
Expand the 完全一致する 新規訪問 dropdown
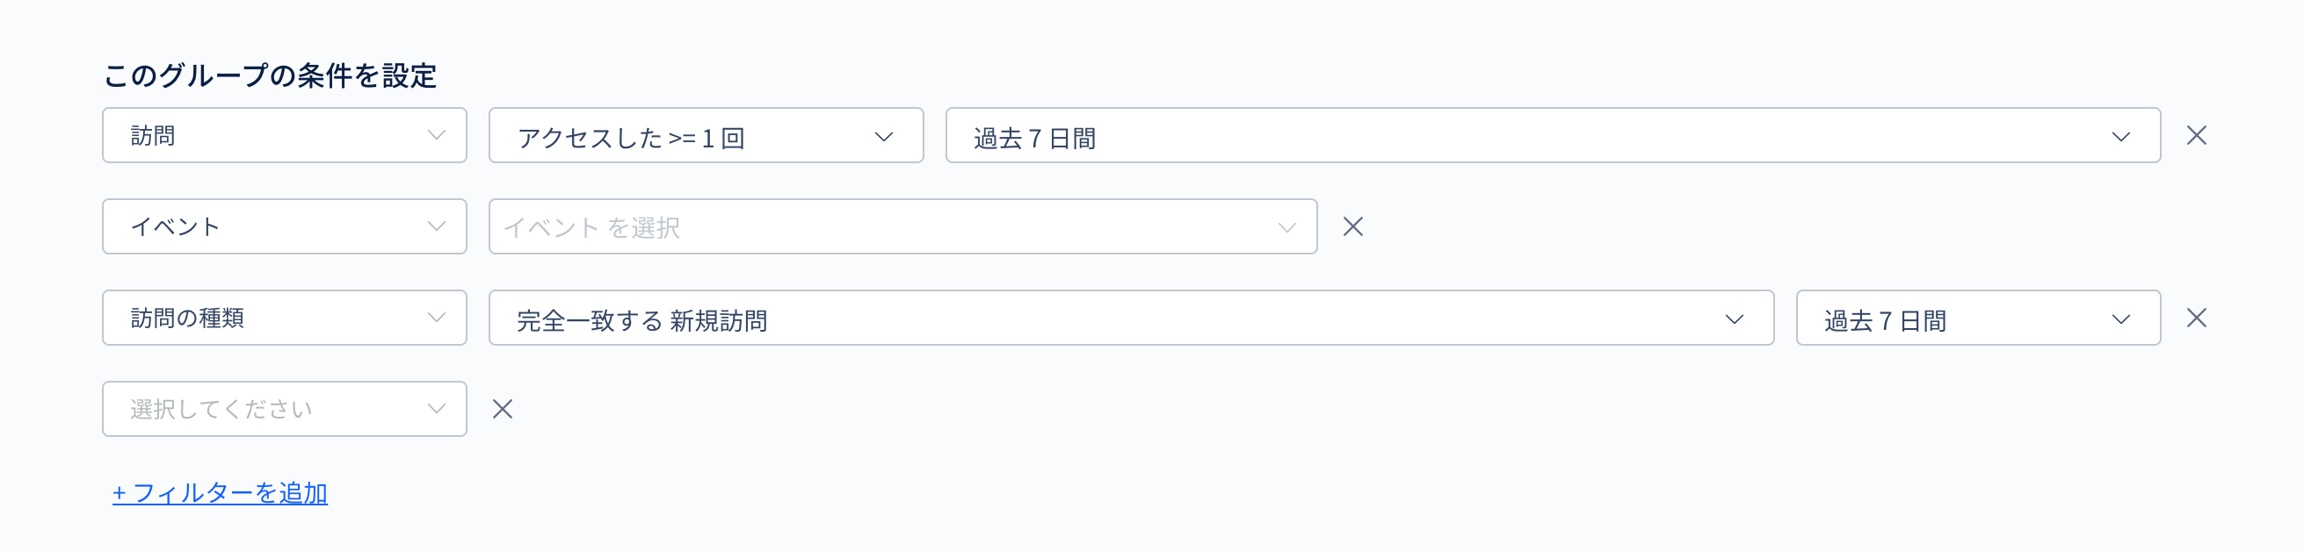tap(1130, 318)
